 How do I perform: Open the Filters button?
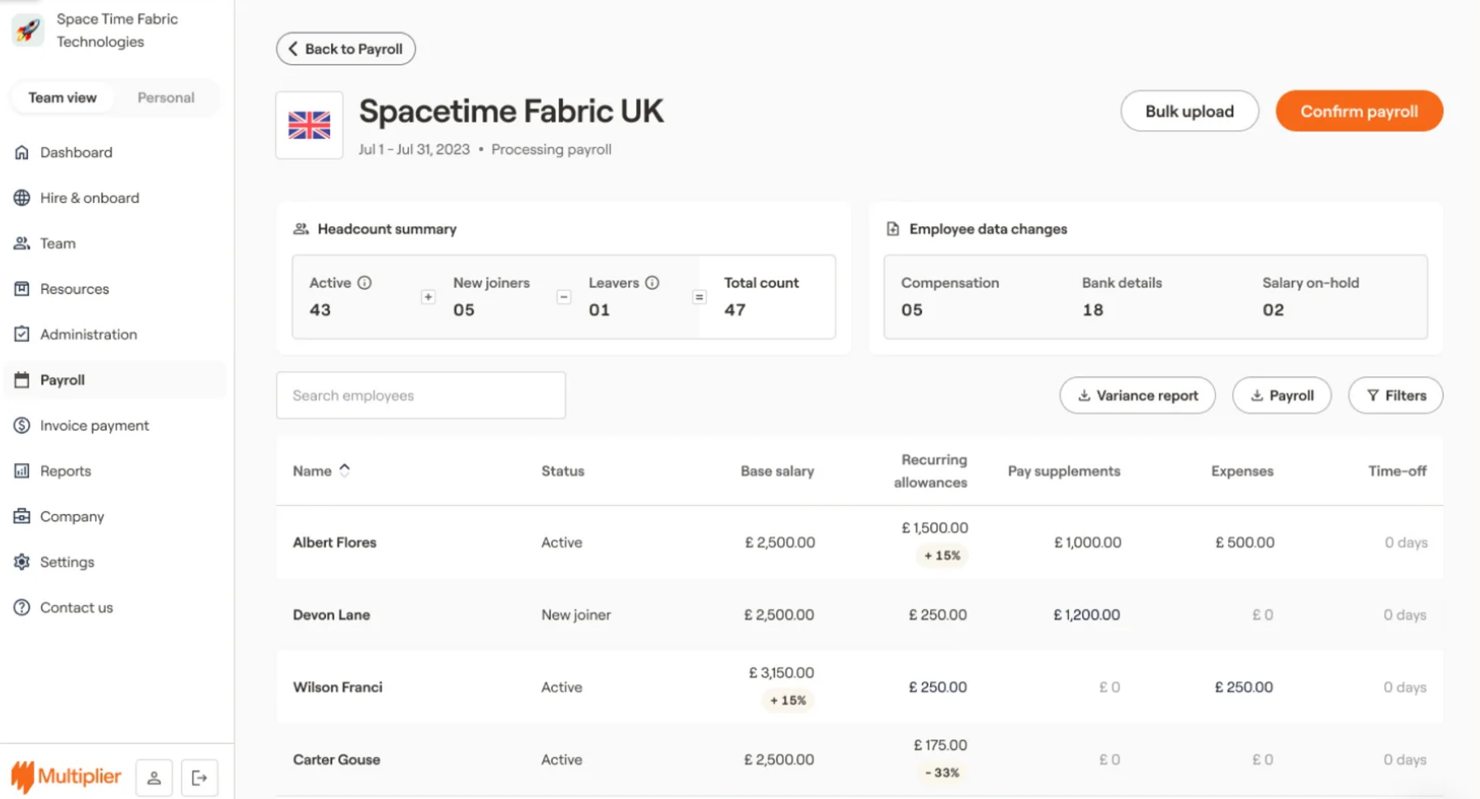[1396, 396]
